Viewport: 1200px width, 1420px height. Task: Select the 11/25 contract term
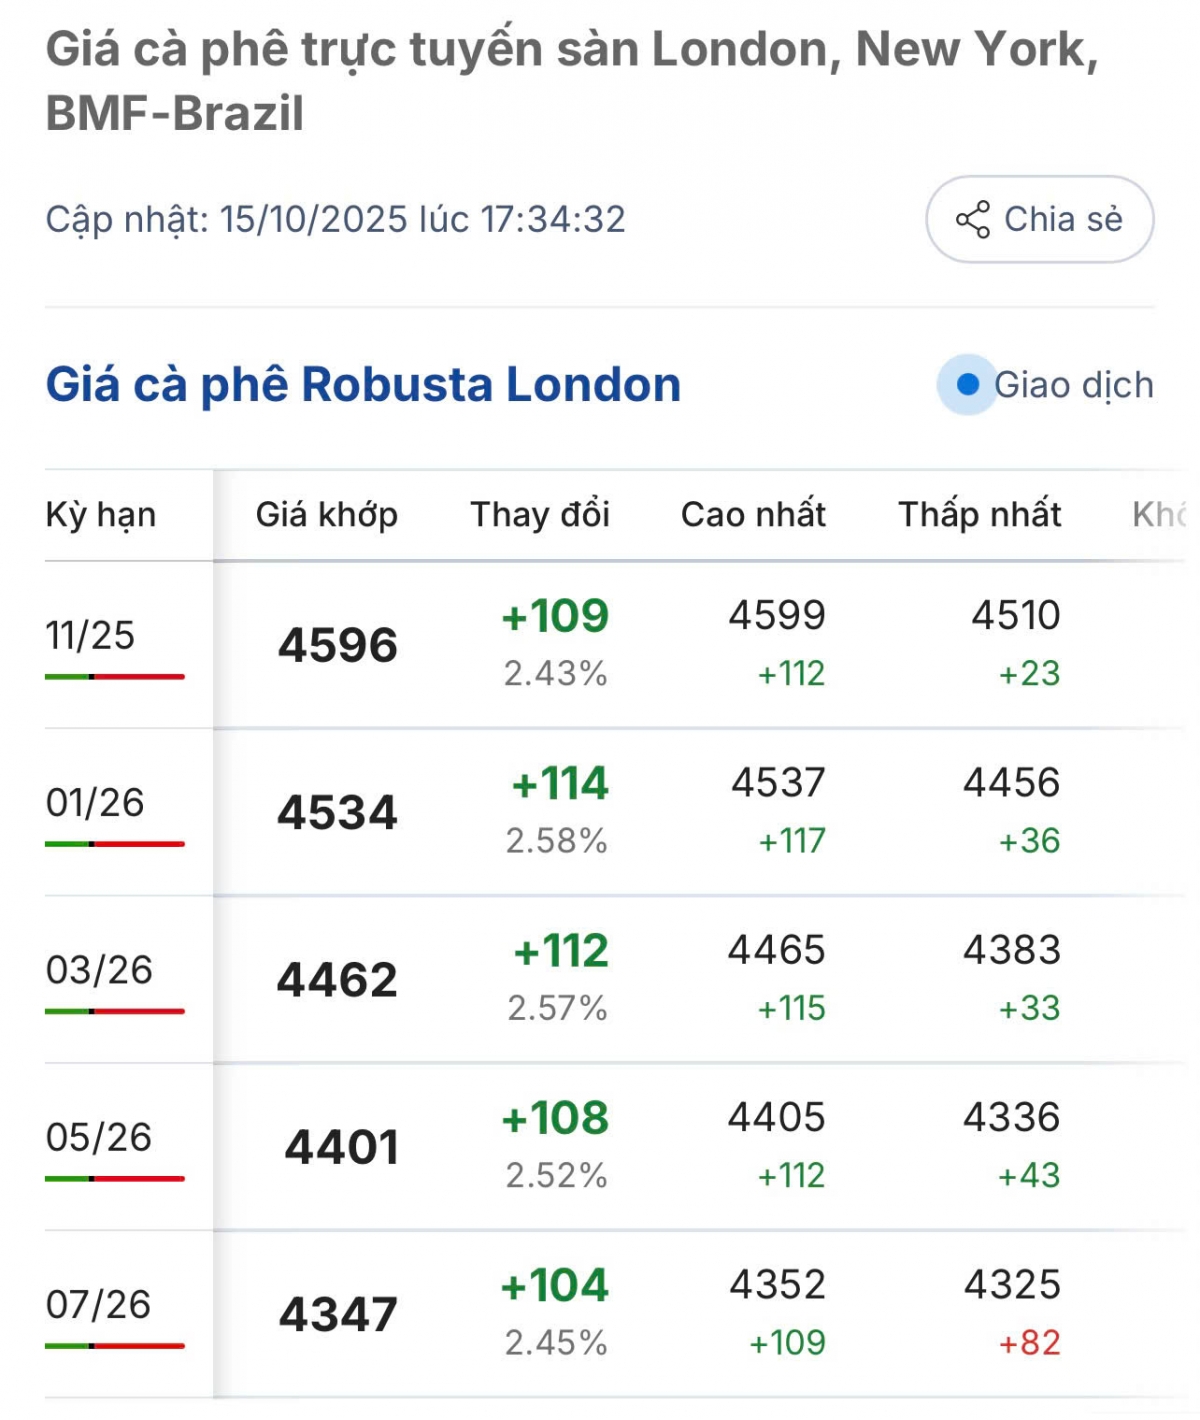[x=90, y=635]
